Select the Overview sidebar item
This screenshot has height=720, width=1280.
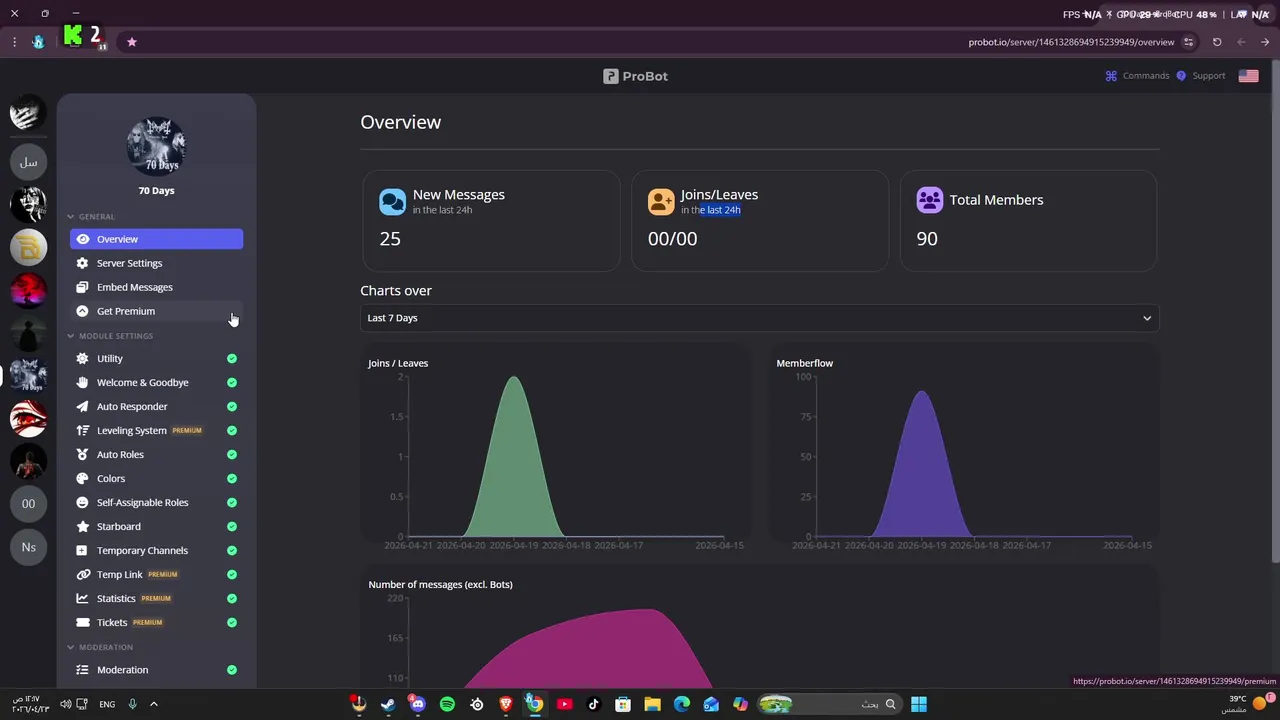click(156, 239)
